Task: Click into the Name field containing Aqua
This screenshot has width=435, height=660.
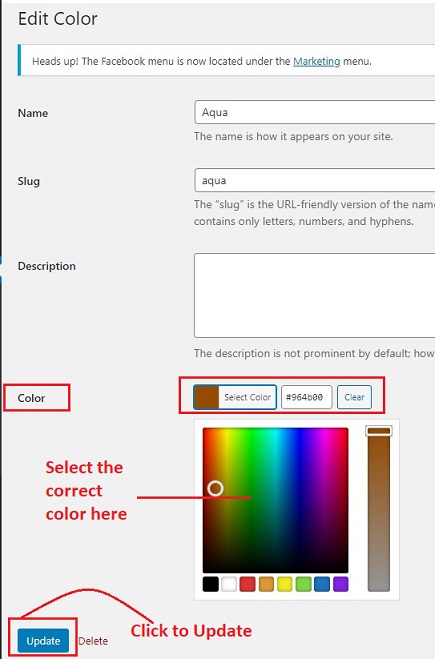Action: pyautogui.click(x=315, y=112)
